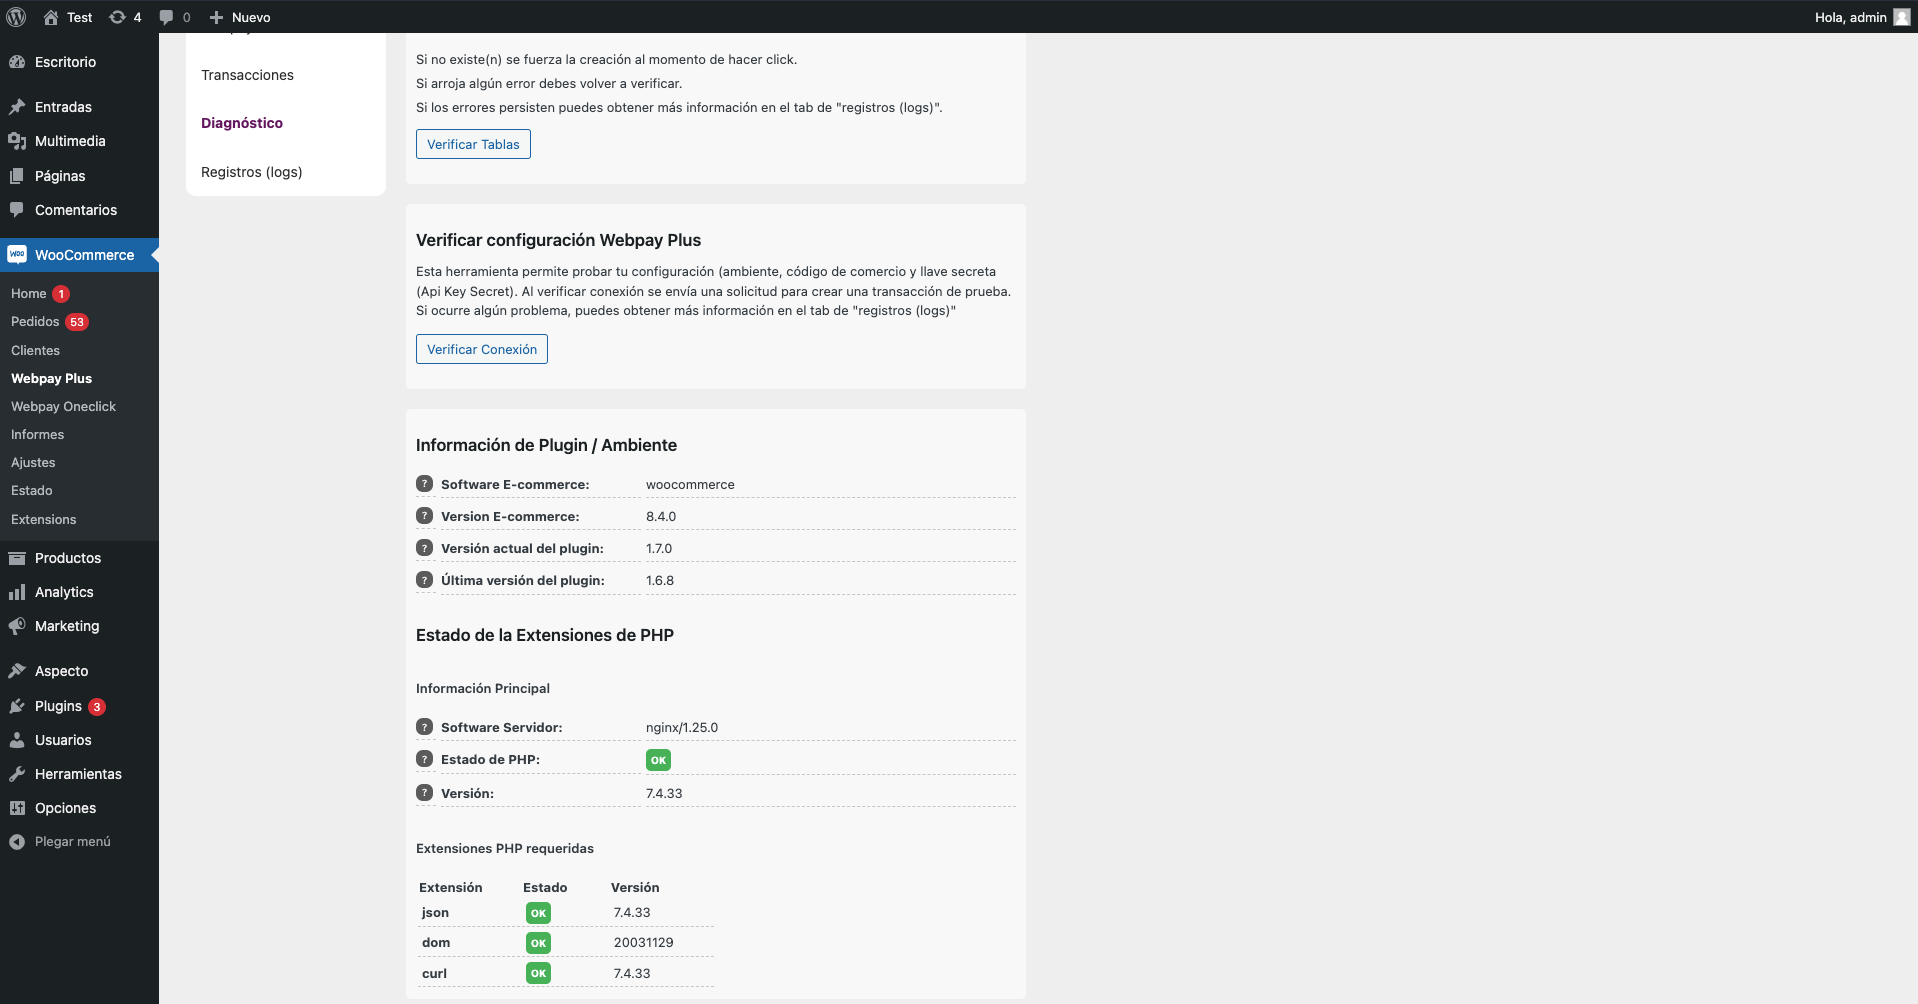Screen dimensions: 1918x1004
Task: Click the OK badge for Estado de PHP
Action: coord(658,760)
